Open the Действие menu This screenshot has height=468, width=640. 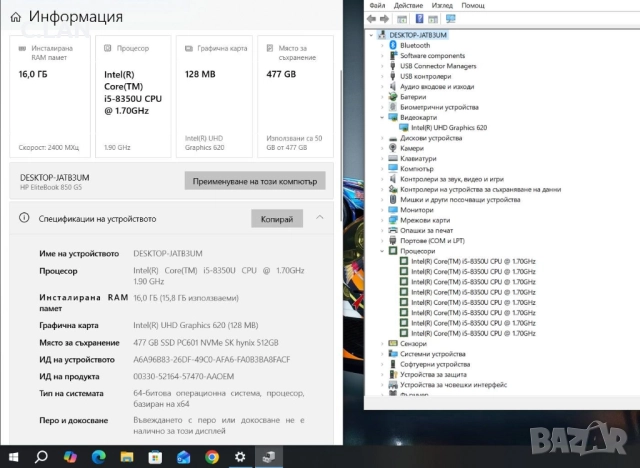(408, 5)
